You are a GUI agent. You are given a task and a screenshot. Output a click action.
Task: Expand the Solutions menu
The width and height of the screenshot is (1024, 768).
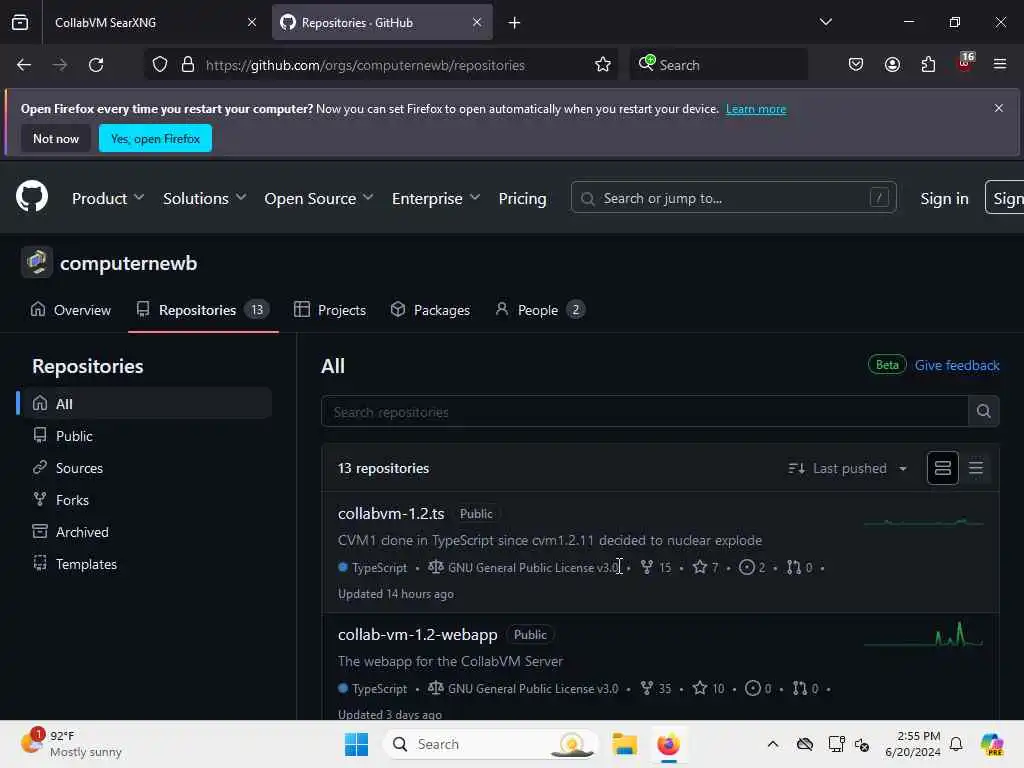204,198
